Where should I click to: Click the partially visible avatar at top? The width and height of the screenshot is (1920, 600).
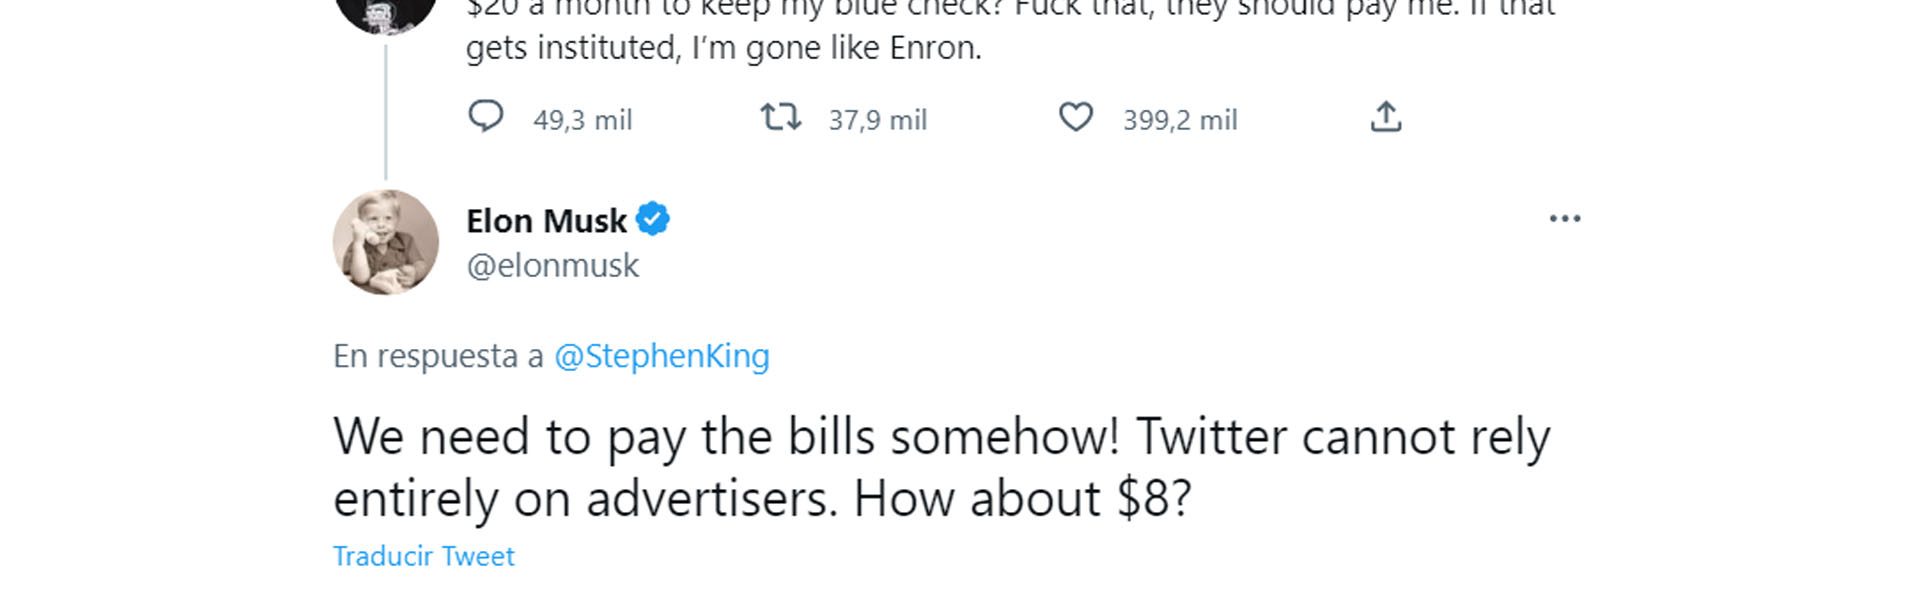[x=386, y=12]
